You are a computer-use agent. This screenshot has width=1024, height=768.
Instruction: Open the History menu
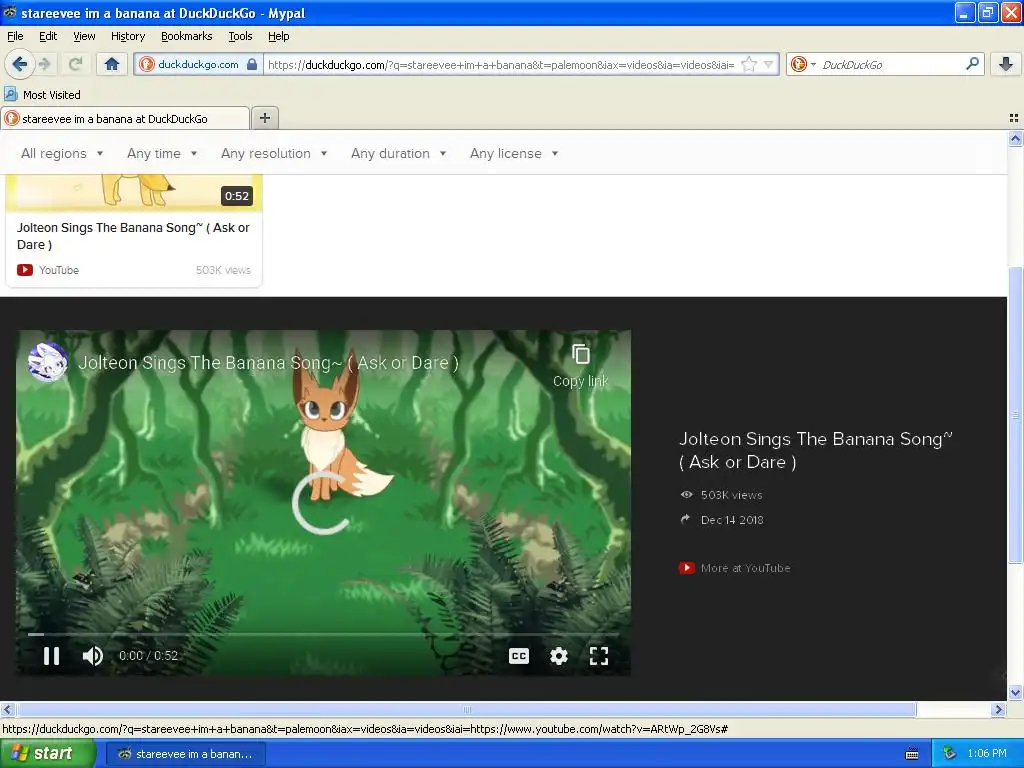(x=127, y=36)
